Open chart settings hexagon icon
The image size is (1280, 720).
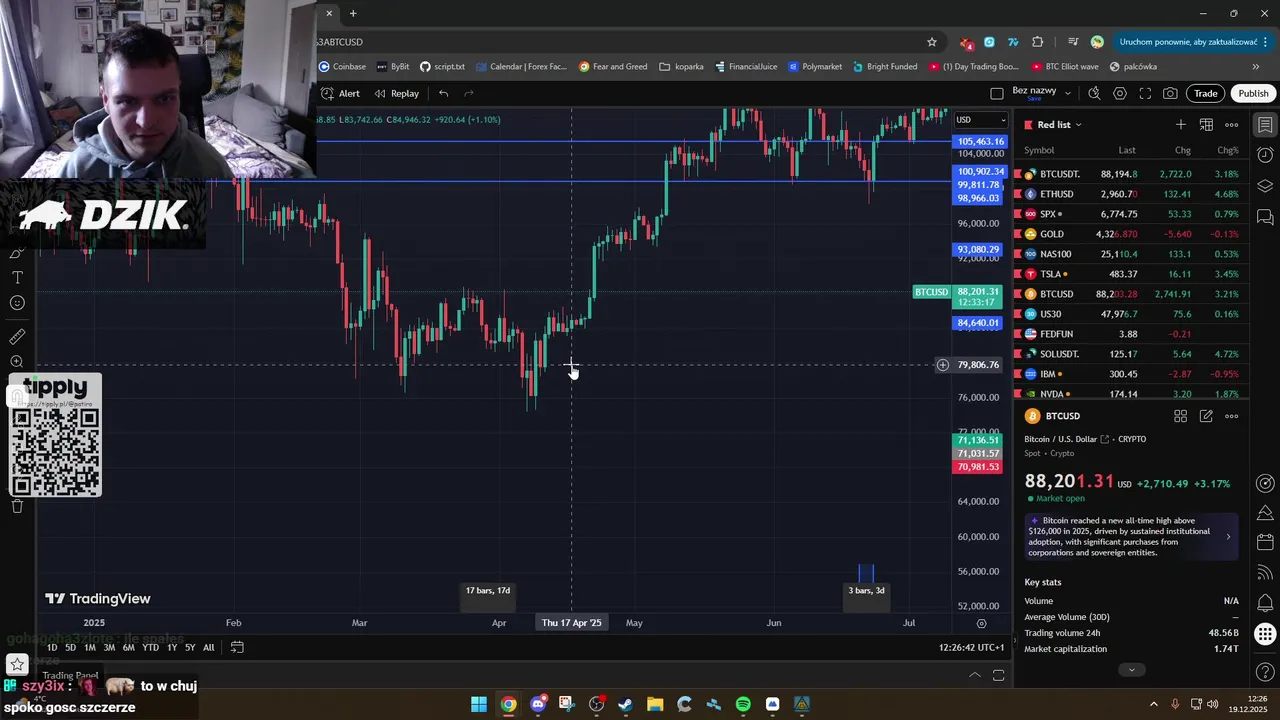[x=1120, y=93]
